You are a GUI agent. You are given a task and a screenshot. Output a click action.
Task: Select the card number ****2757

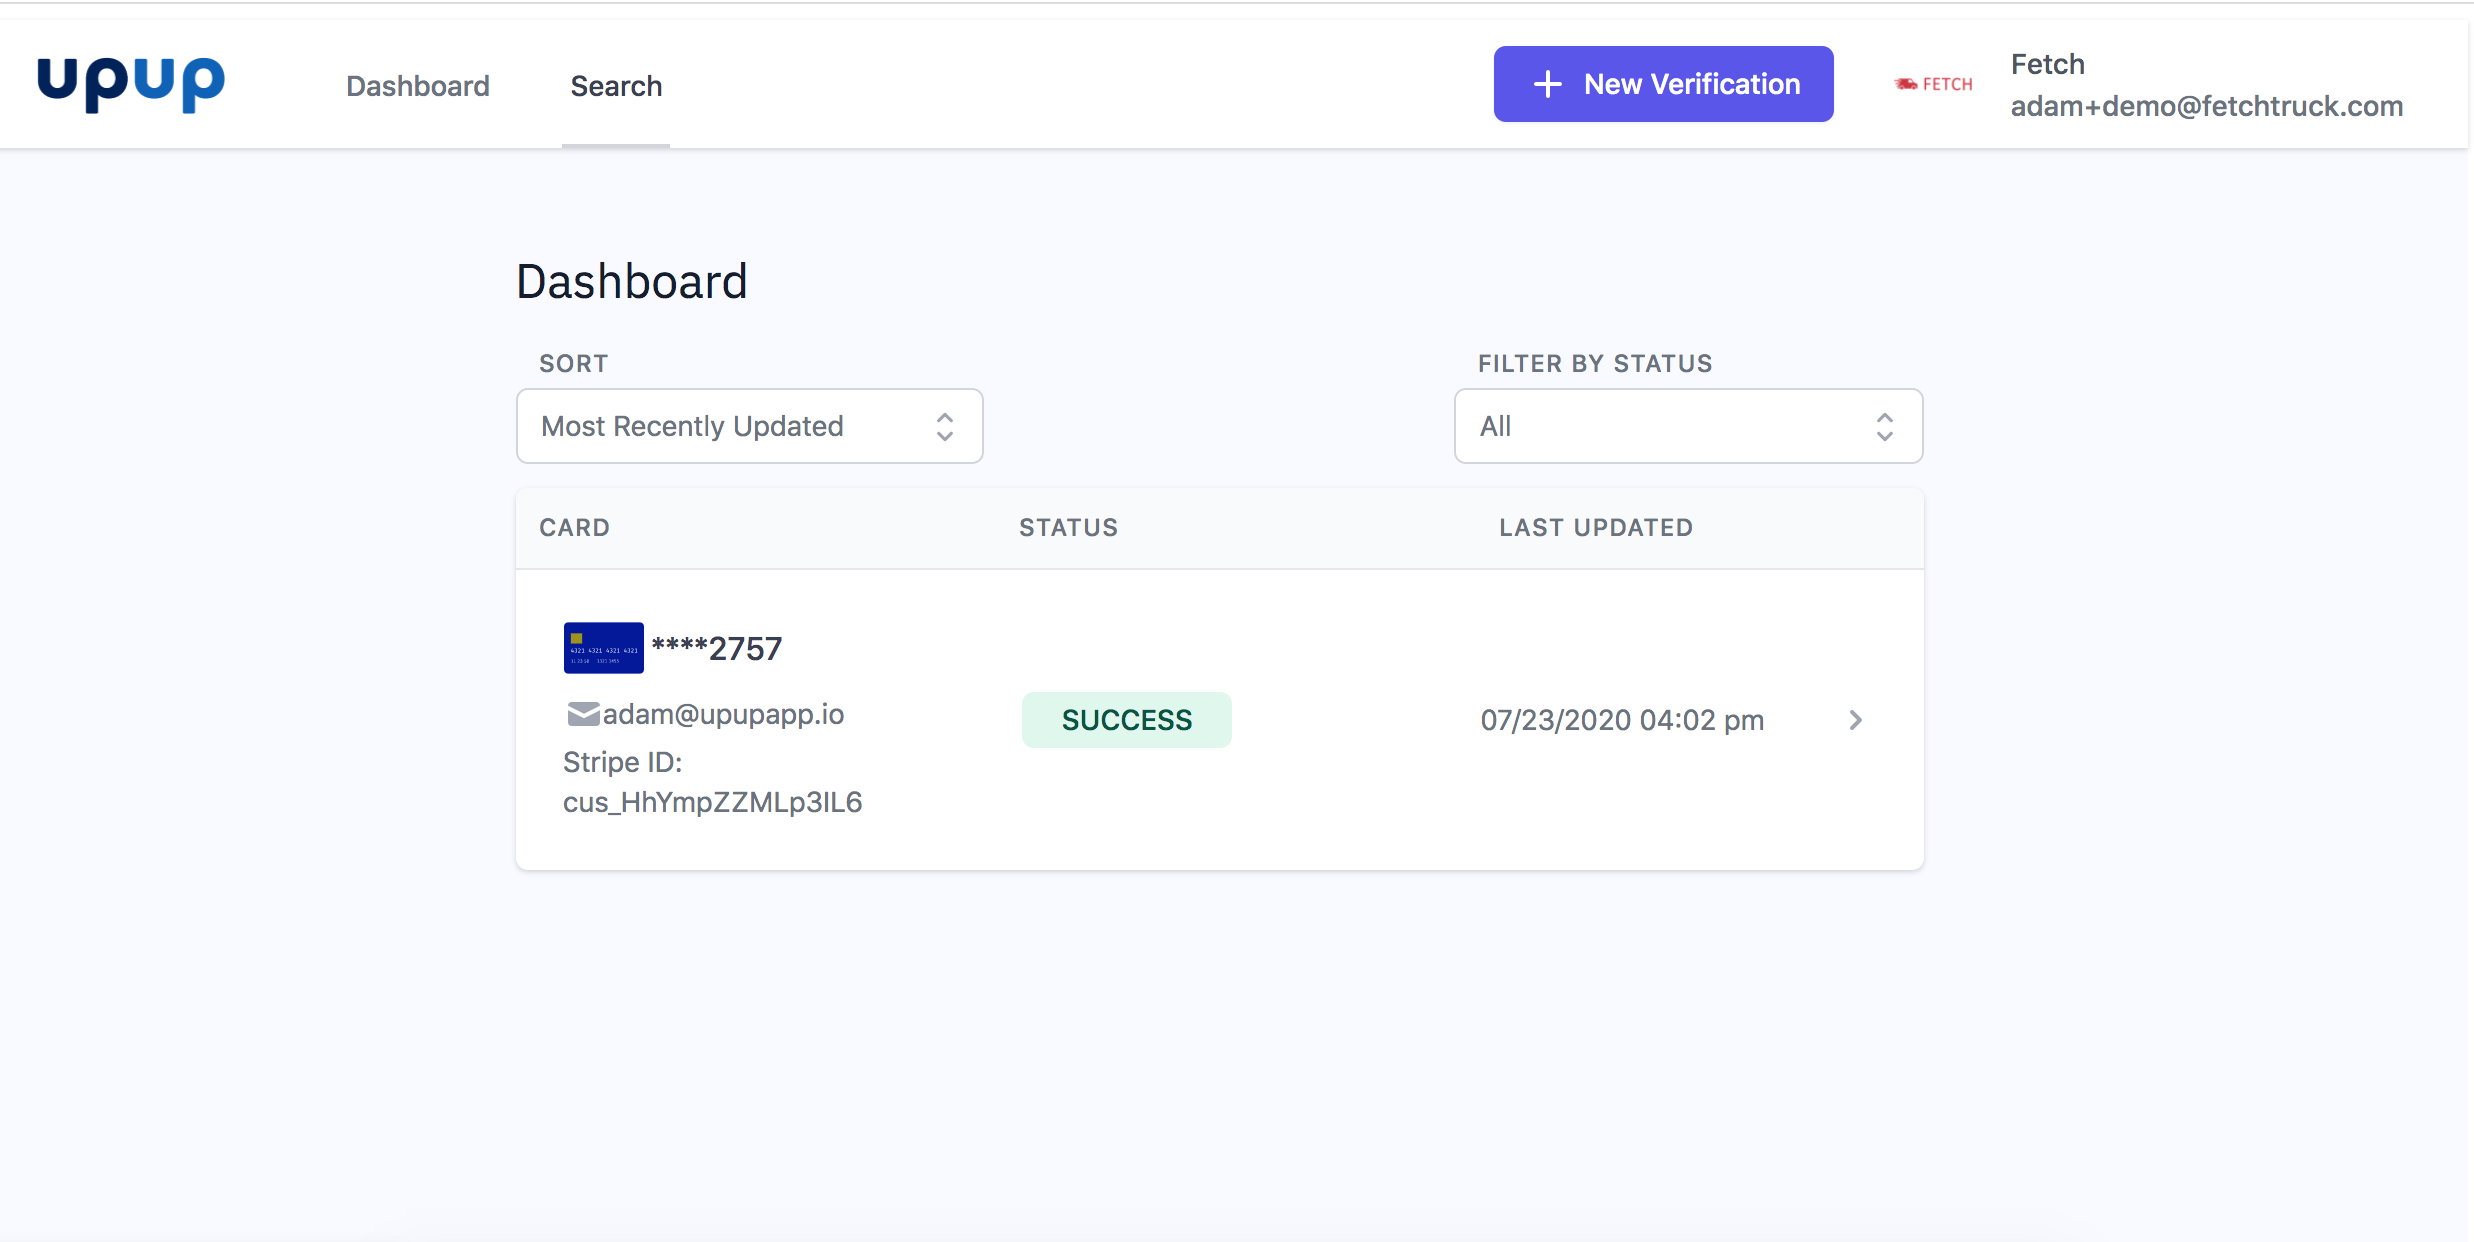(x=717, y=649)
